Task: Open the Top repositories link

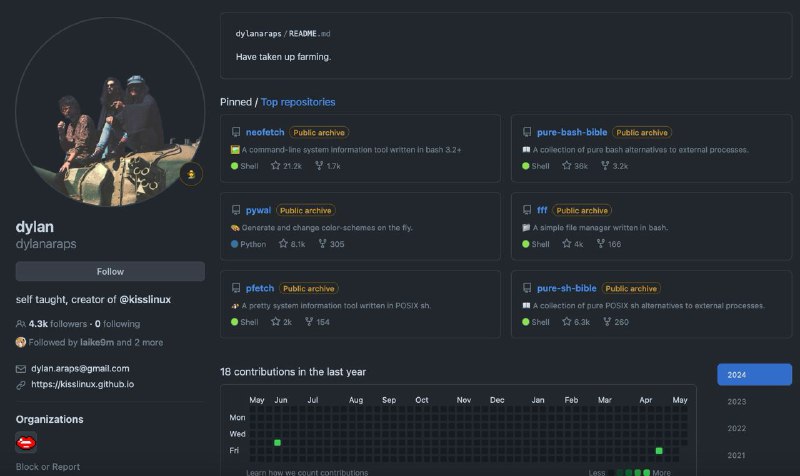Action: pyautogui.click(x=298, y=102)
